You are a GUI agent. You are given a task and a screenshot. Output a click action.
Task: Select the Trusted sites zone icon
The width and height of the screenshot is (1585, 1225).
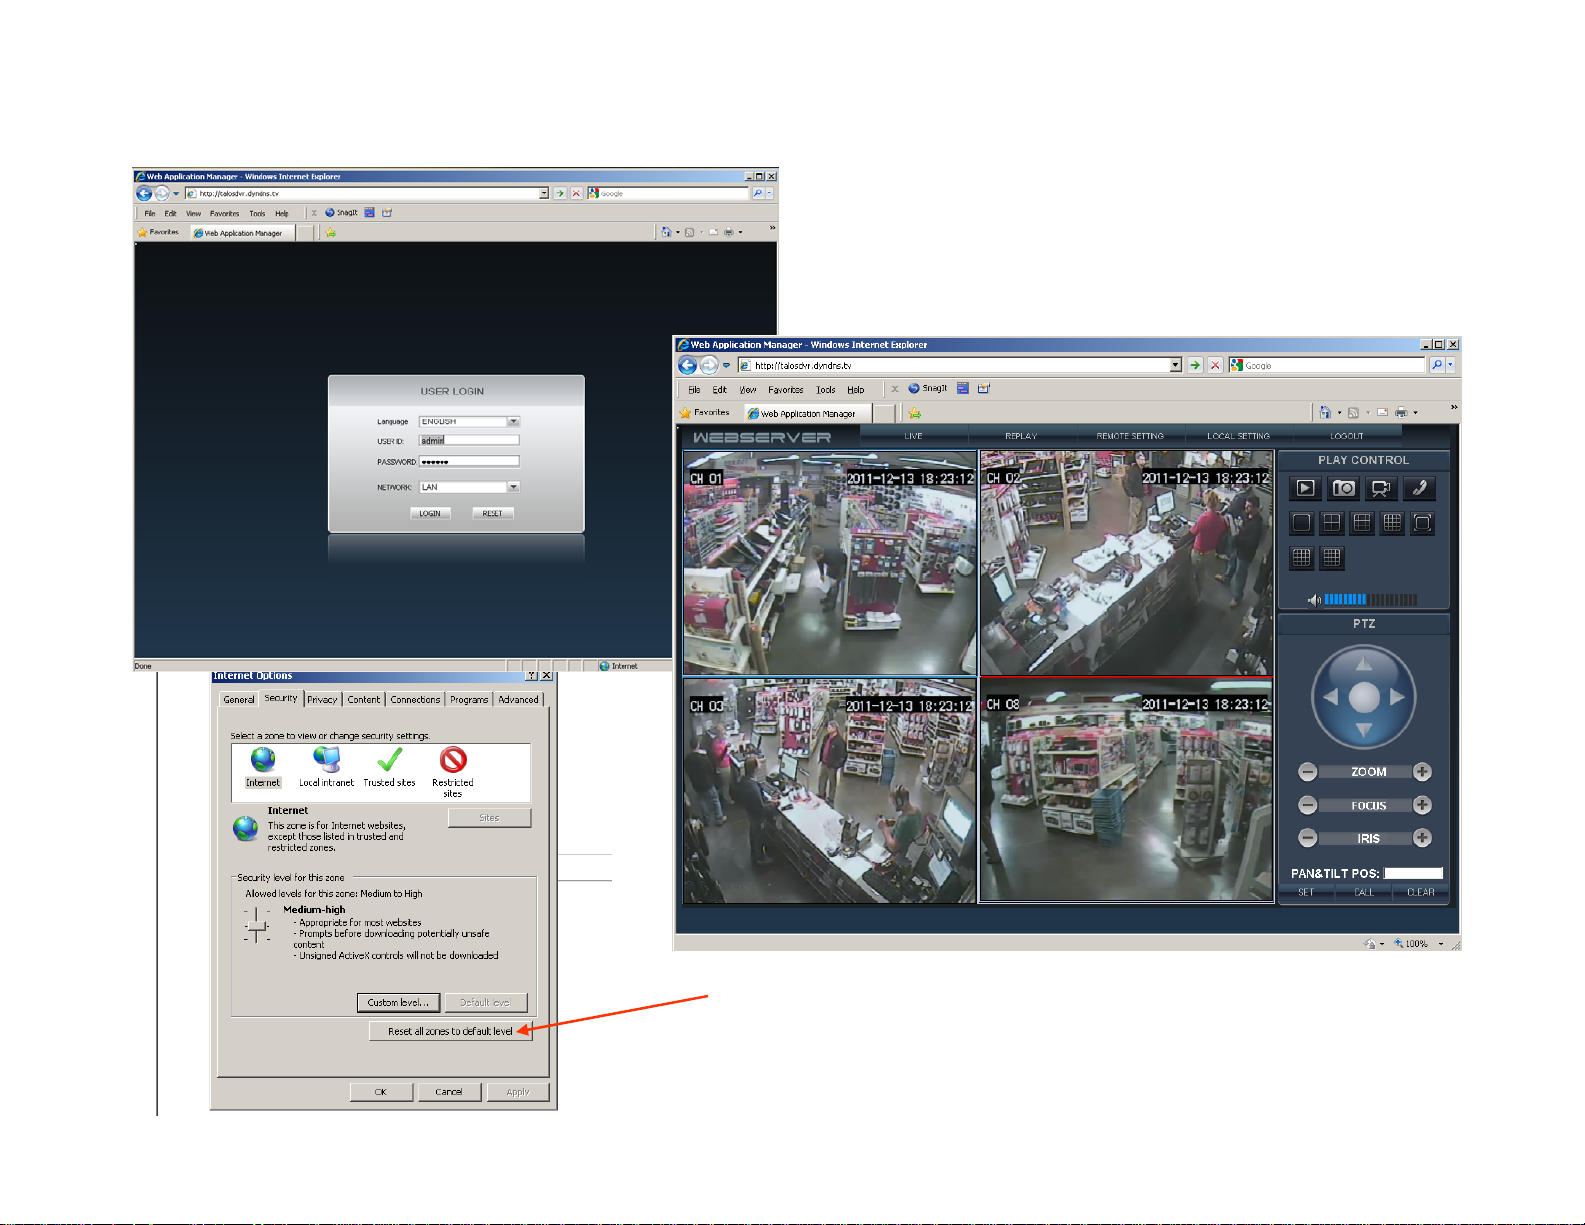pos(389,767)
